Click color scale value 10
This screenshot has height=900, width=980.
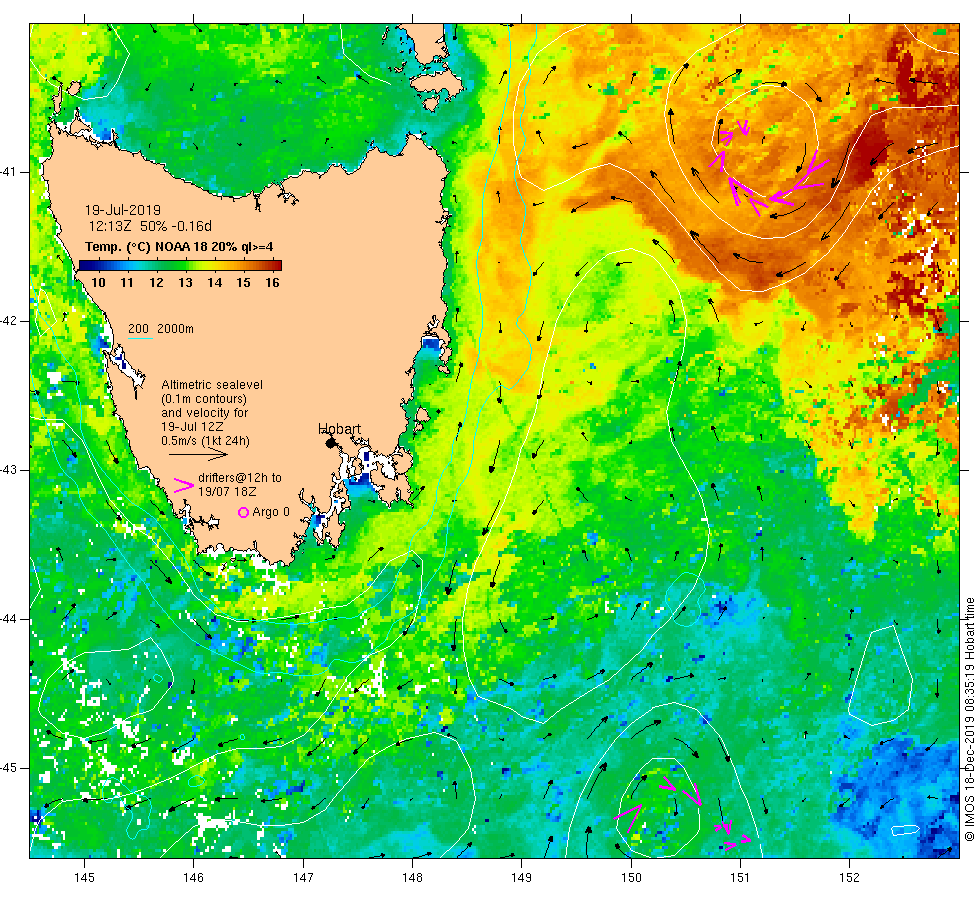pyautogui.click(x=98, y=282)
